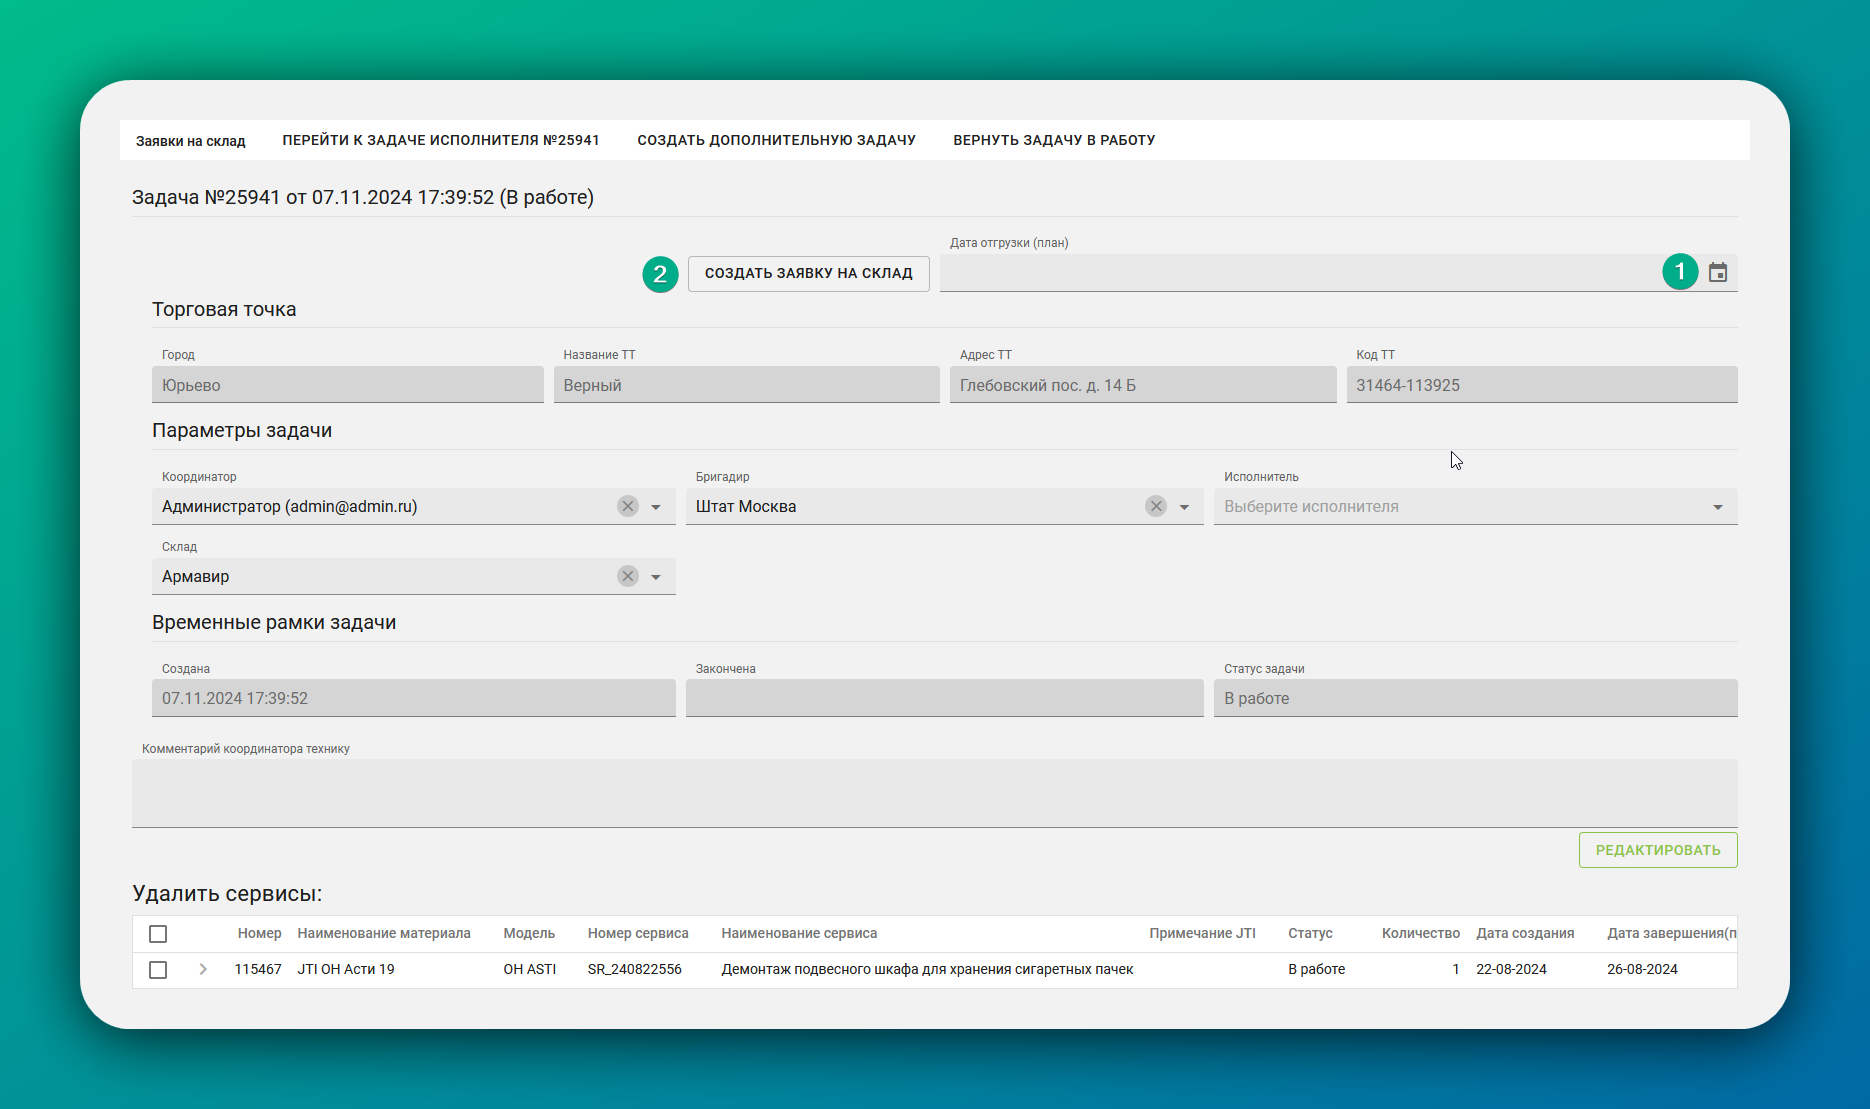Sort by Примечание JTI column header
Screen dimensions: 1870x1109
pyautogui.click(x=1202, y=933)
